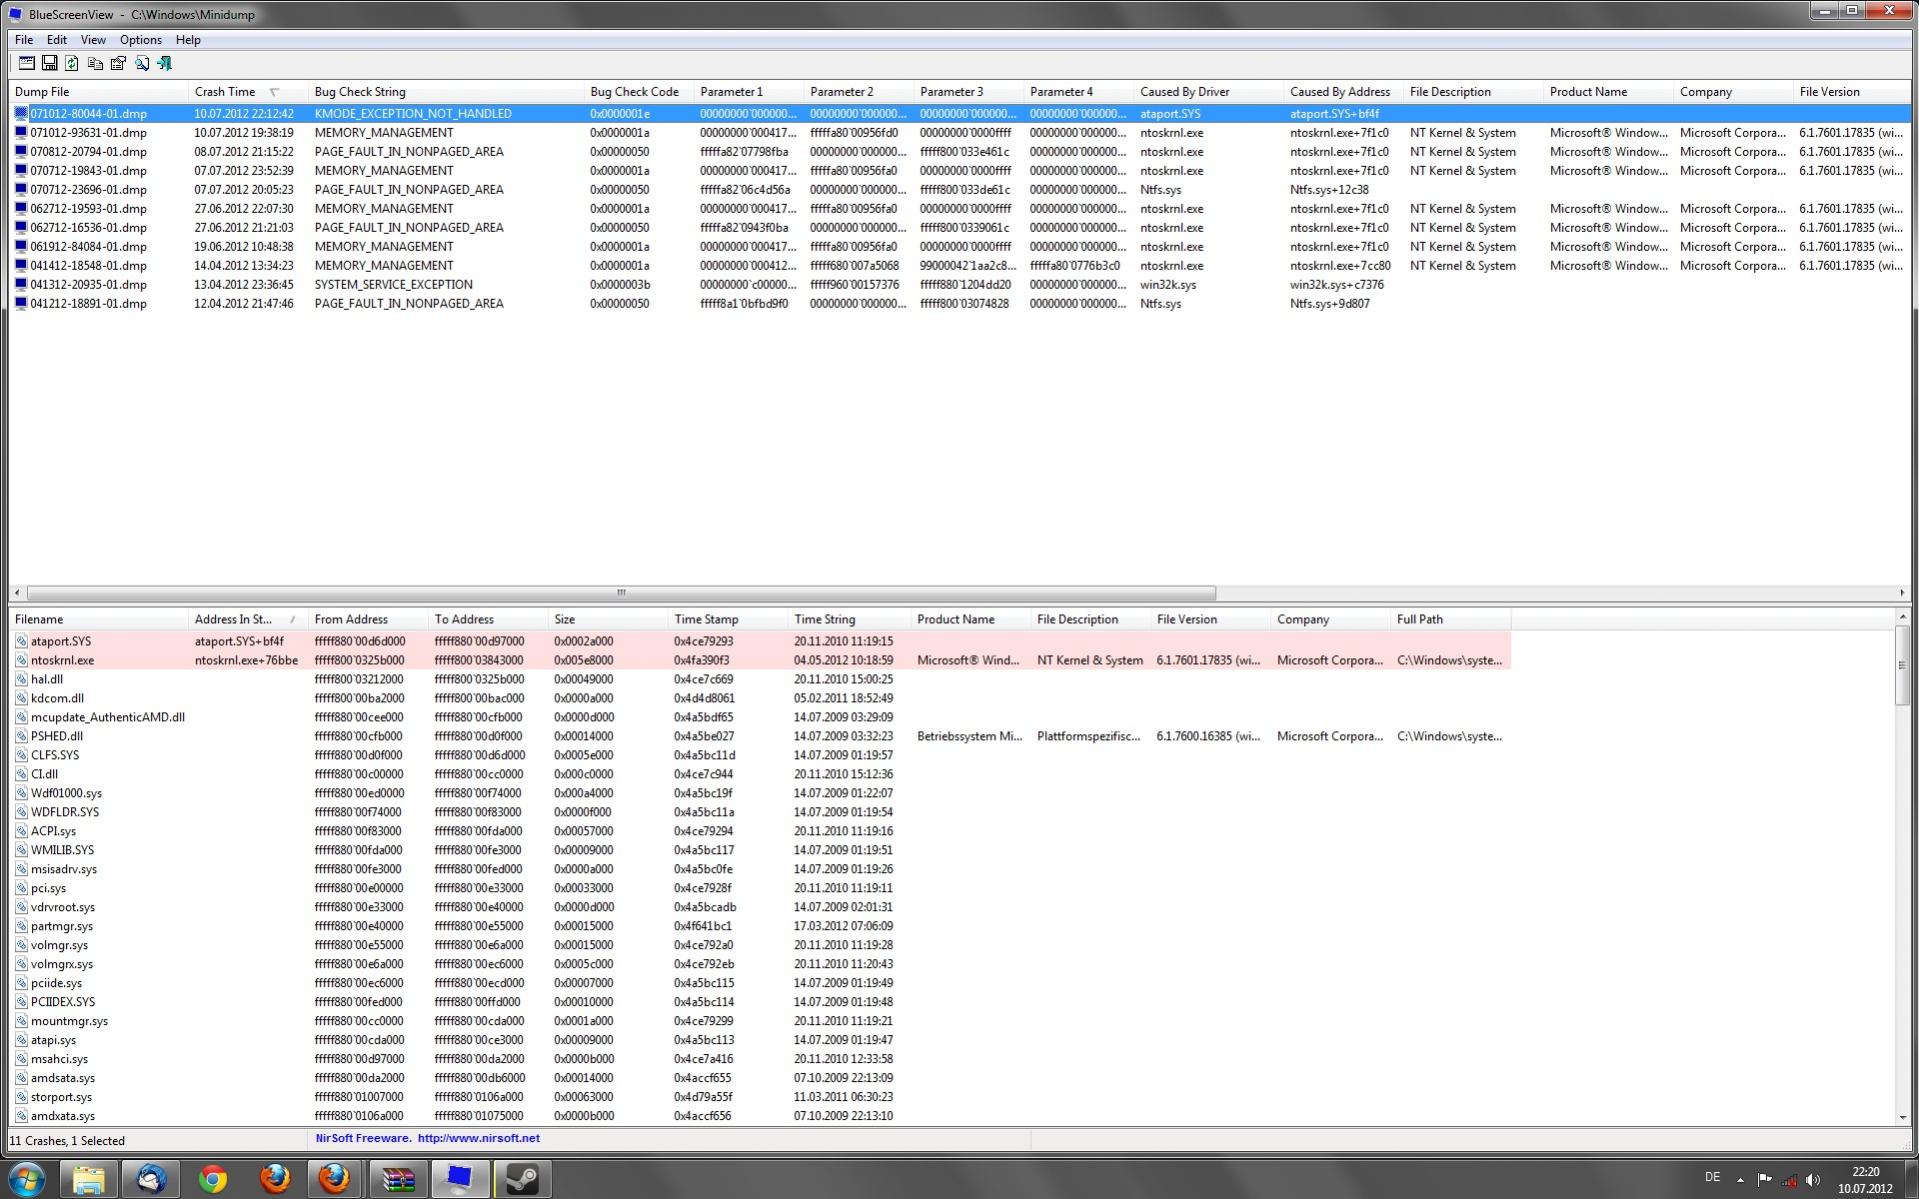The height and width of the screenshot is (1199, 1919).
Task: Click the BlueScreenView title bar icon
Action: pyautogui.click(x=15, y=14)
